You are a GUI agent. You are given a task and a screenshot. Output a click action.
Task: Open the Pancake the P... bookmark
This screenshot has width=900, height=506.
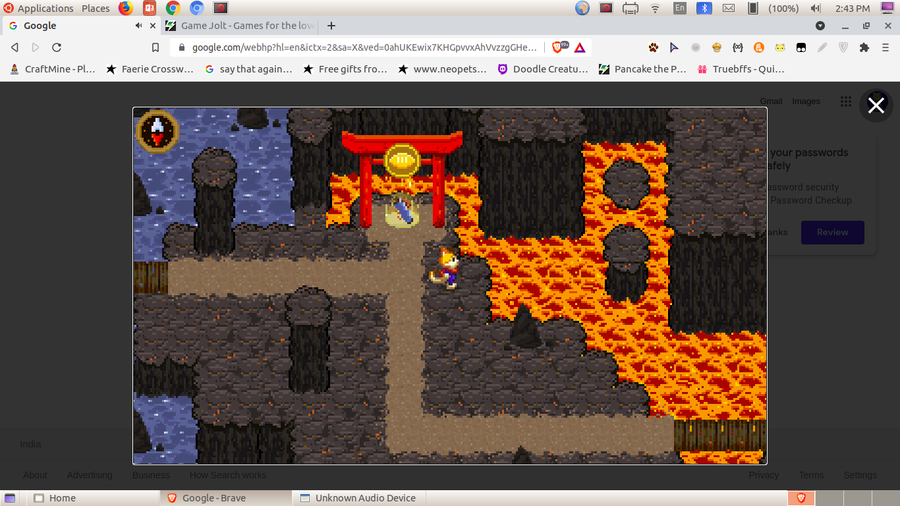click(x=642, y=69)
